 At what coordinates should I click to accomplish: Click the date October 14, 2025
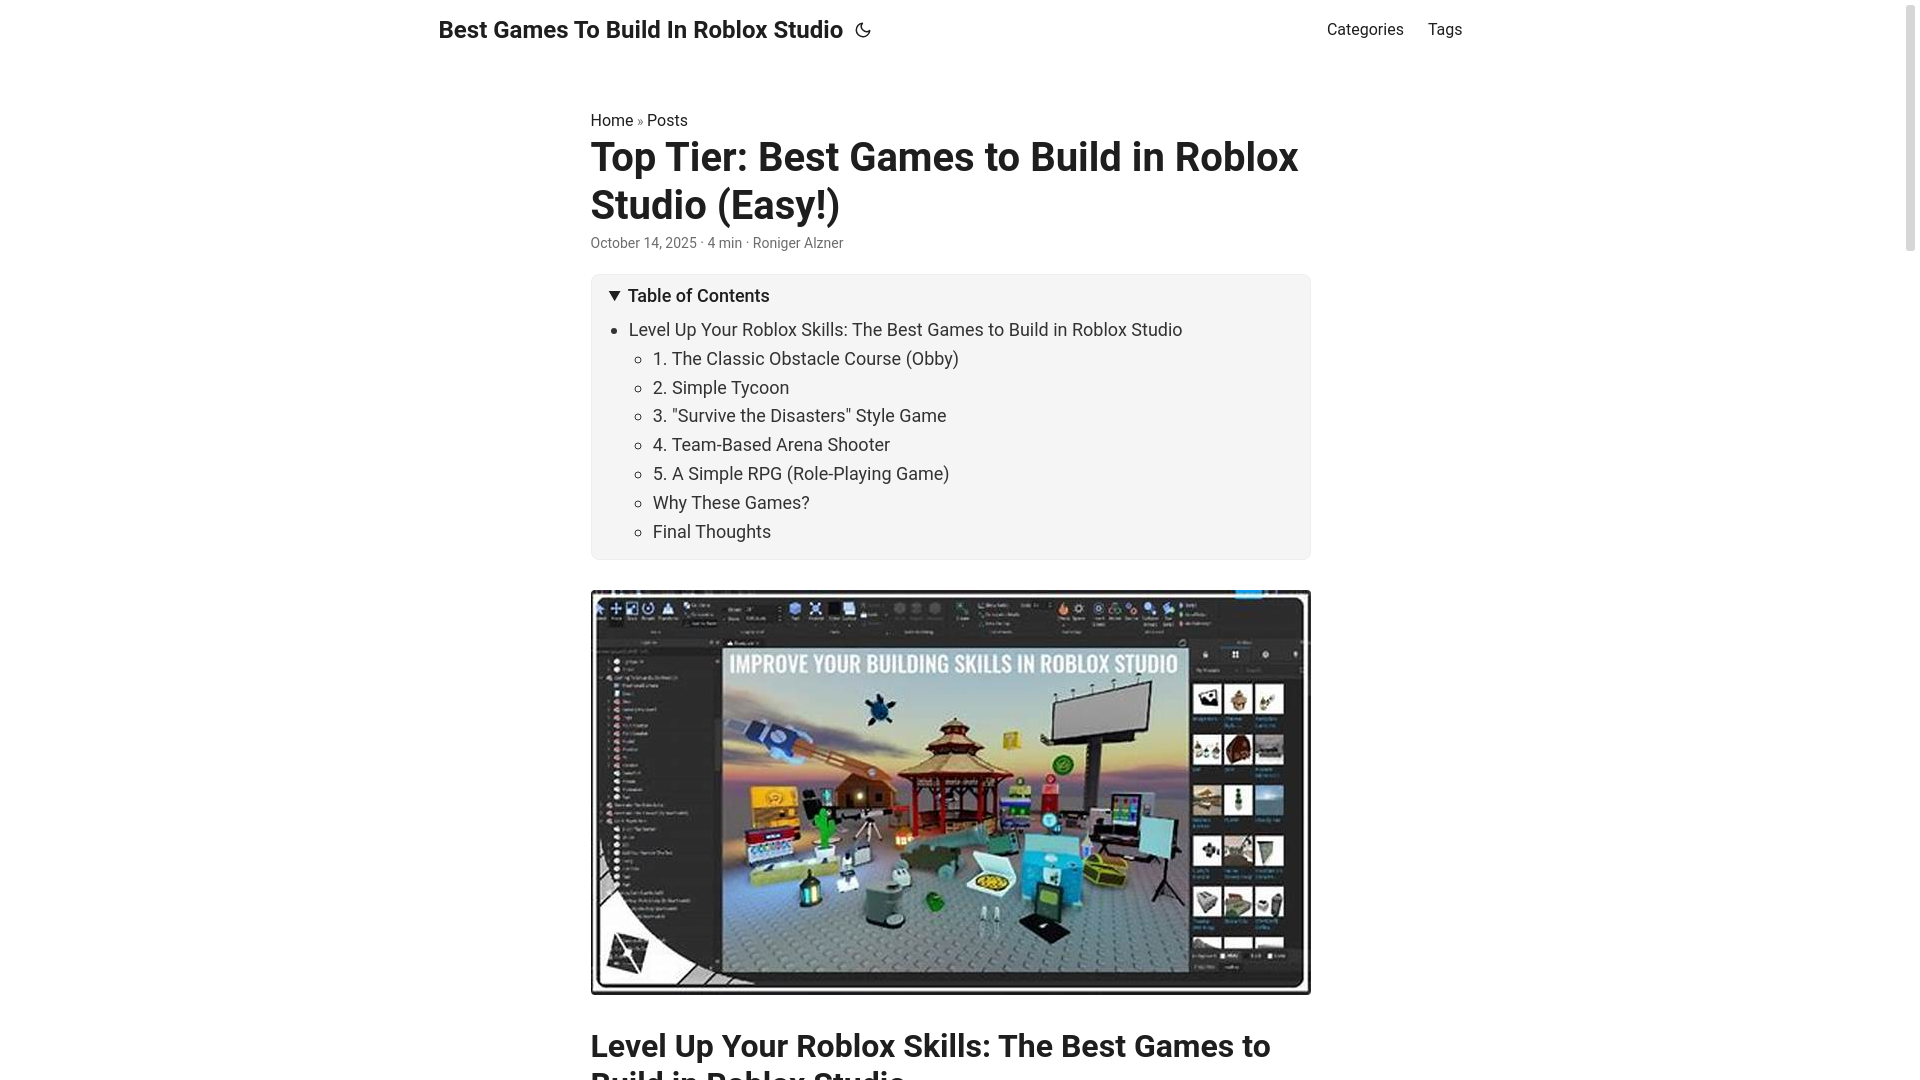tap(643, 243)
